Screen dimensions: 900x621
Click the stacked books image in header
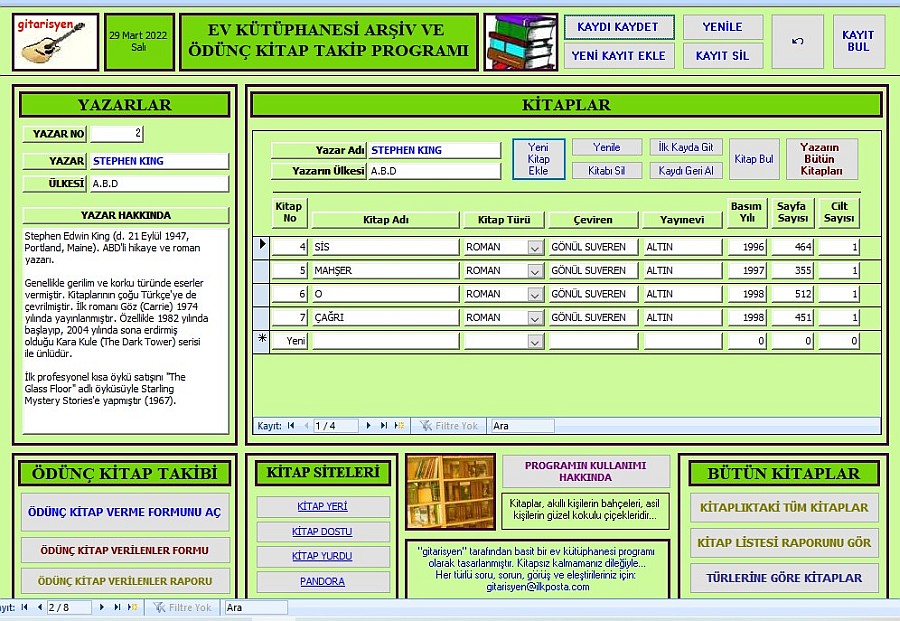click(520, 42)
